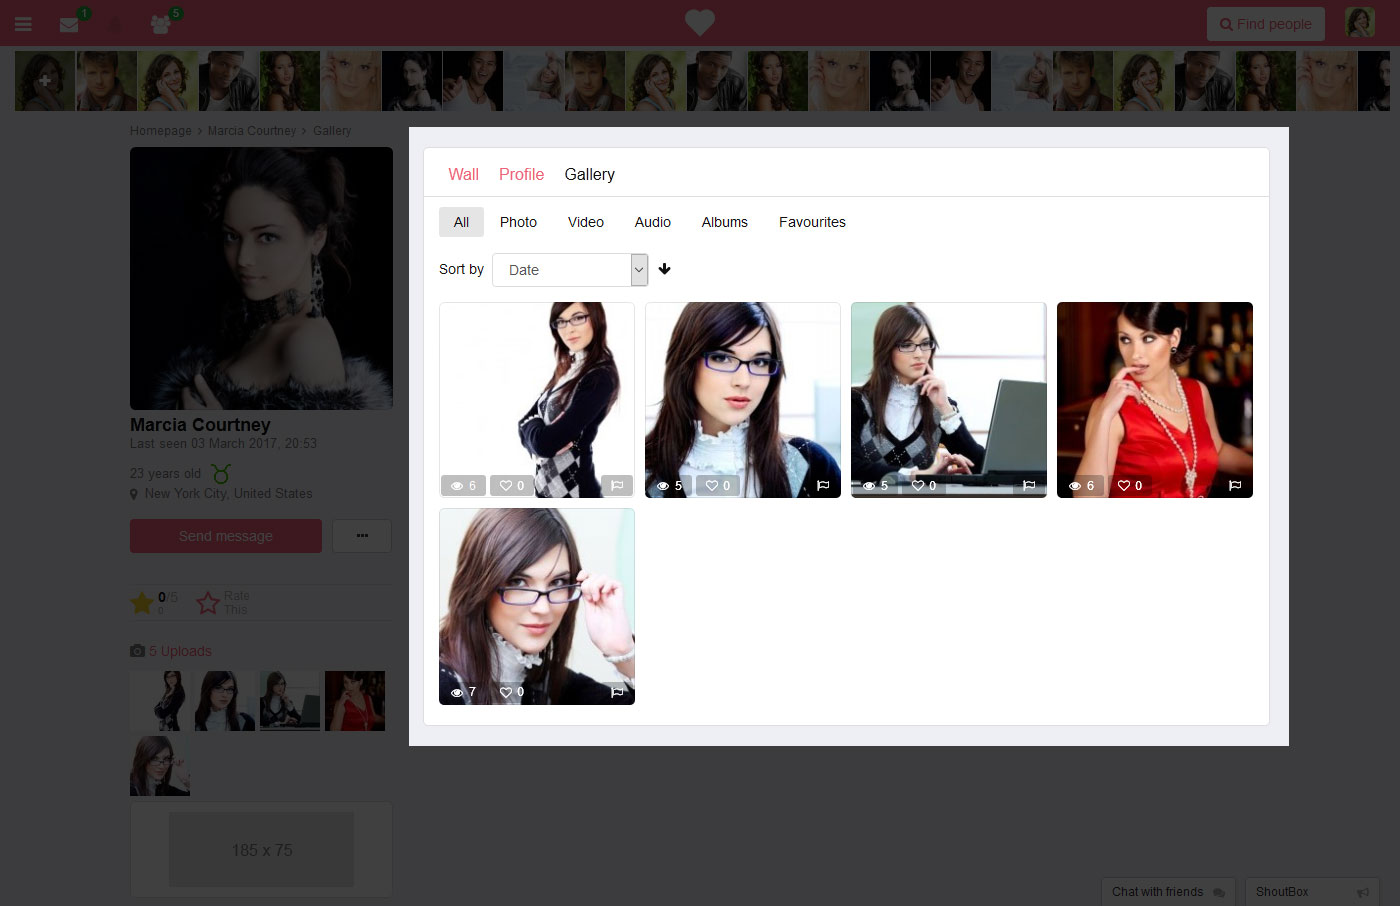Click views eye icon on laptop photo

pyautogui.click(x=869, y=486)
